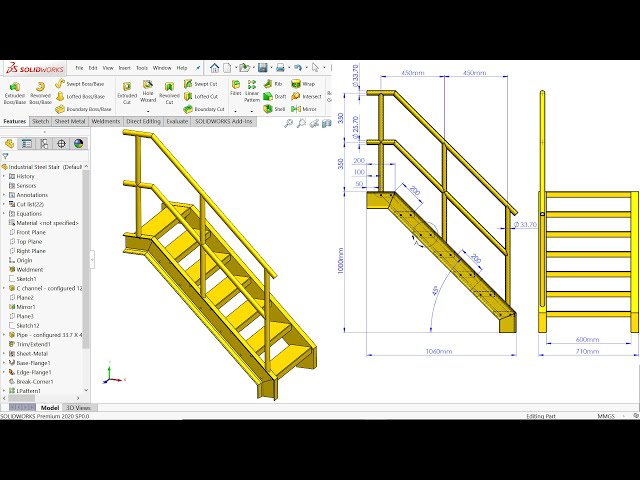Click the New document icon
Image resolution: width=640 pixels, height=480 pixels.
coord(227,67)
